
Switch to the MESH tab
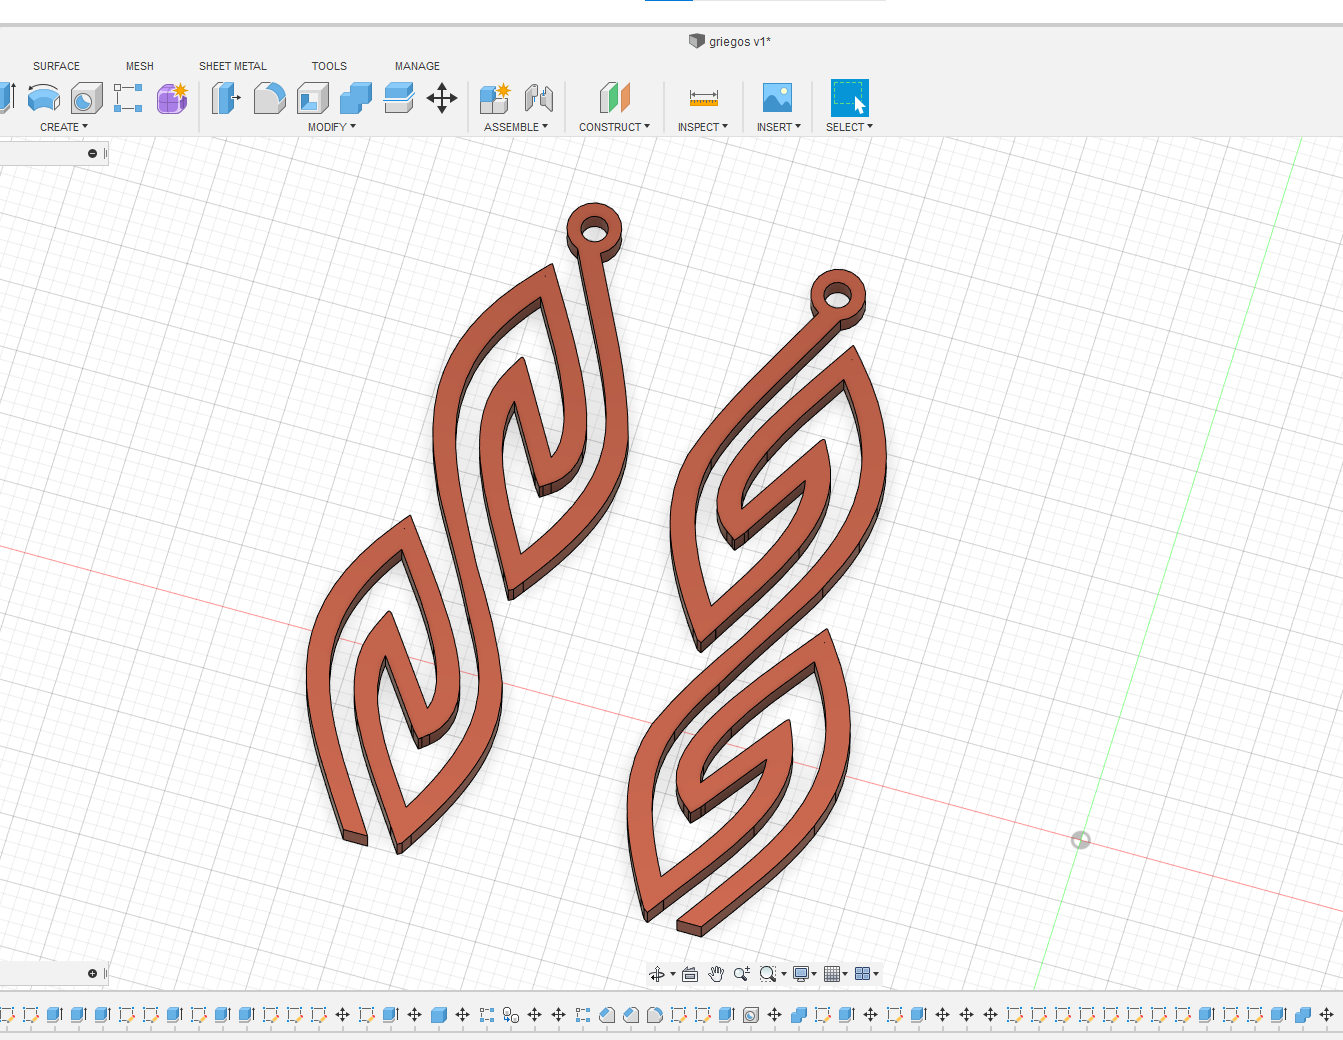pos(140,66)
